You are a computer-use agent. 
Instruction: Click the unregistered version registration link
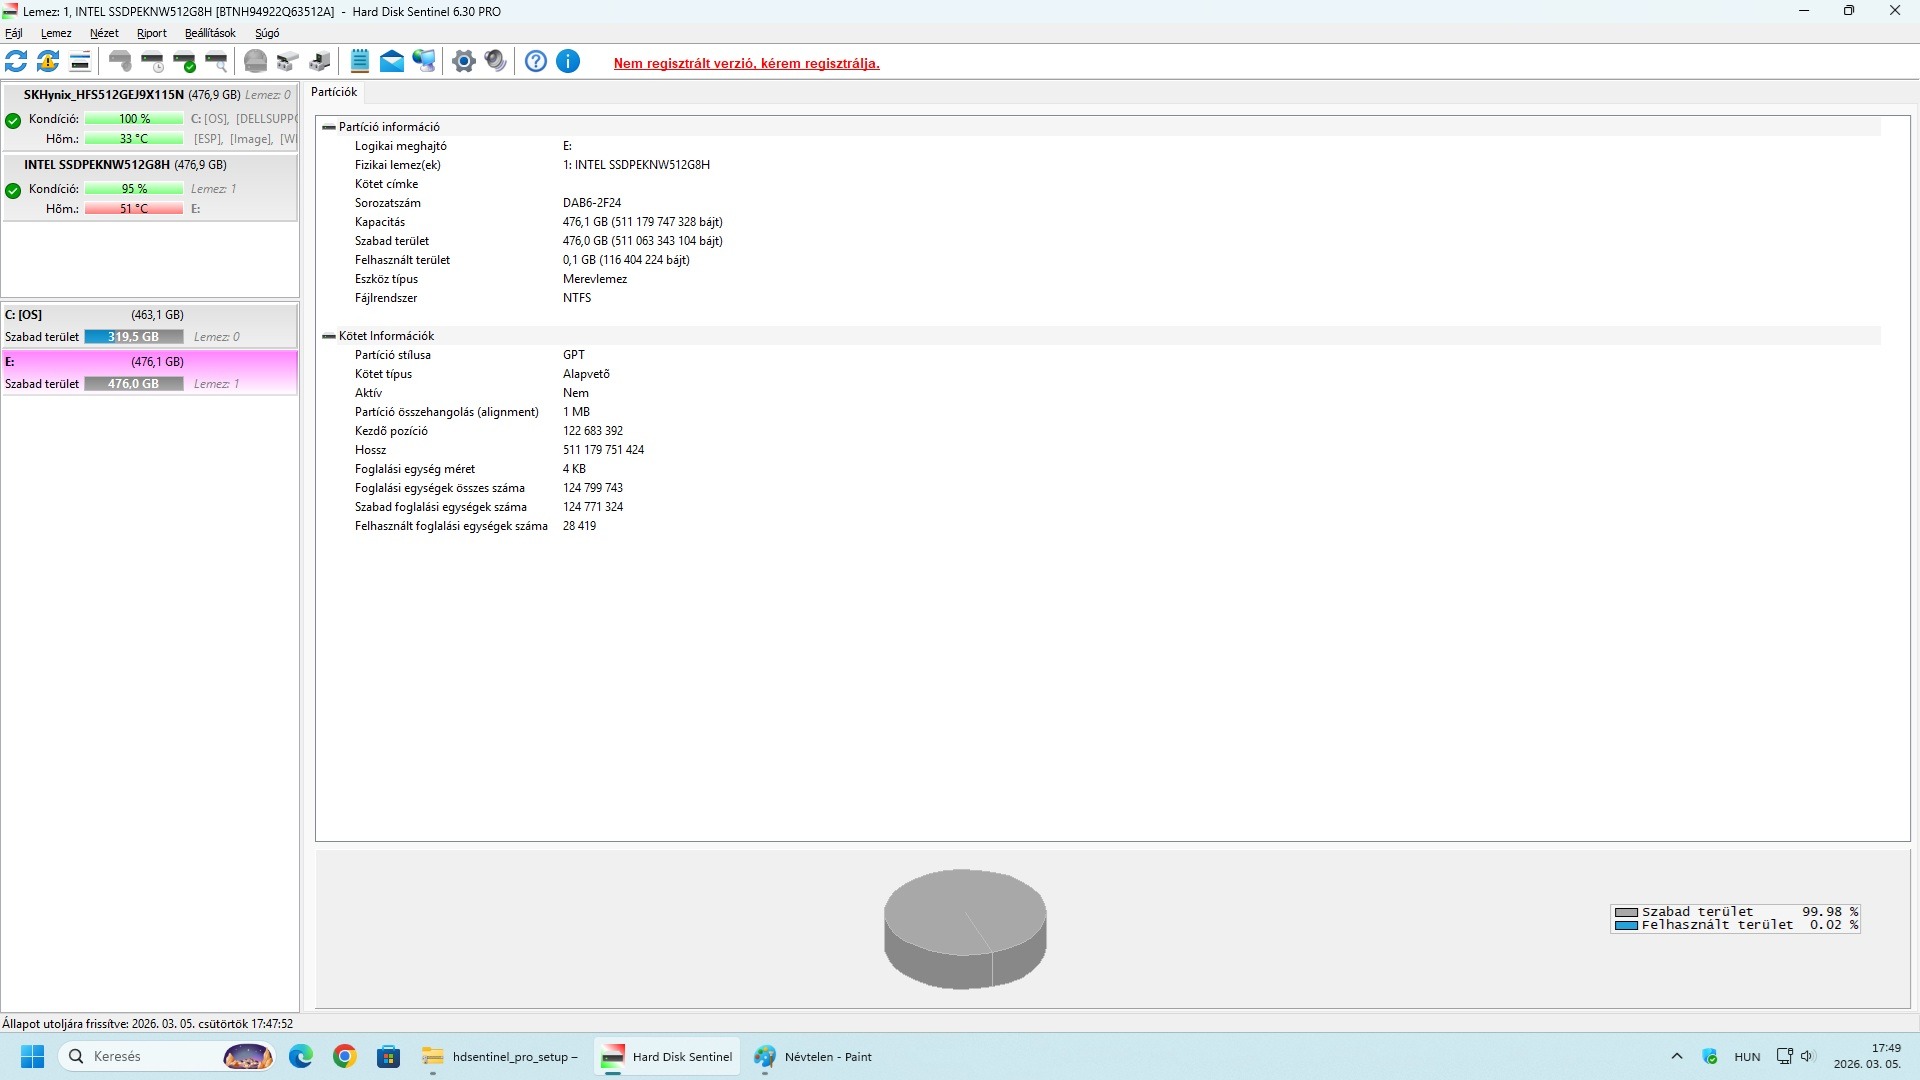tap(746, 63)
